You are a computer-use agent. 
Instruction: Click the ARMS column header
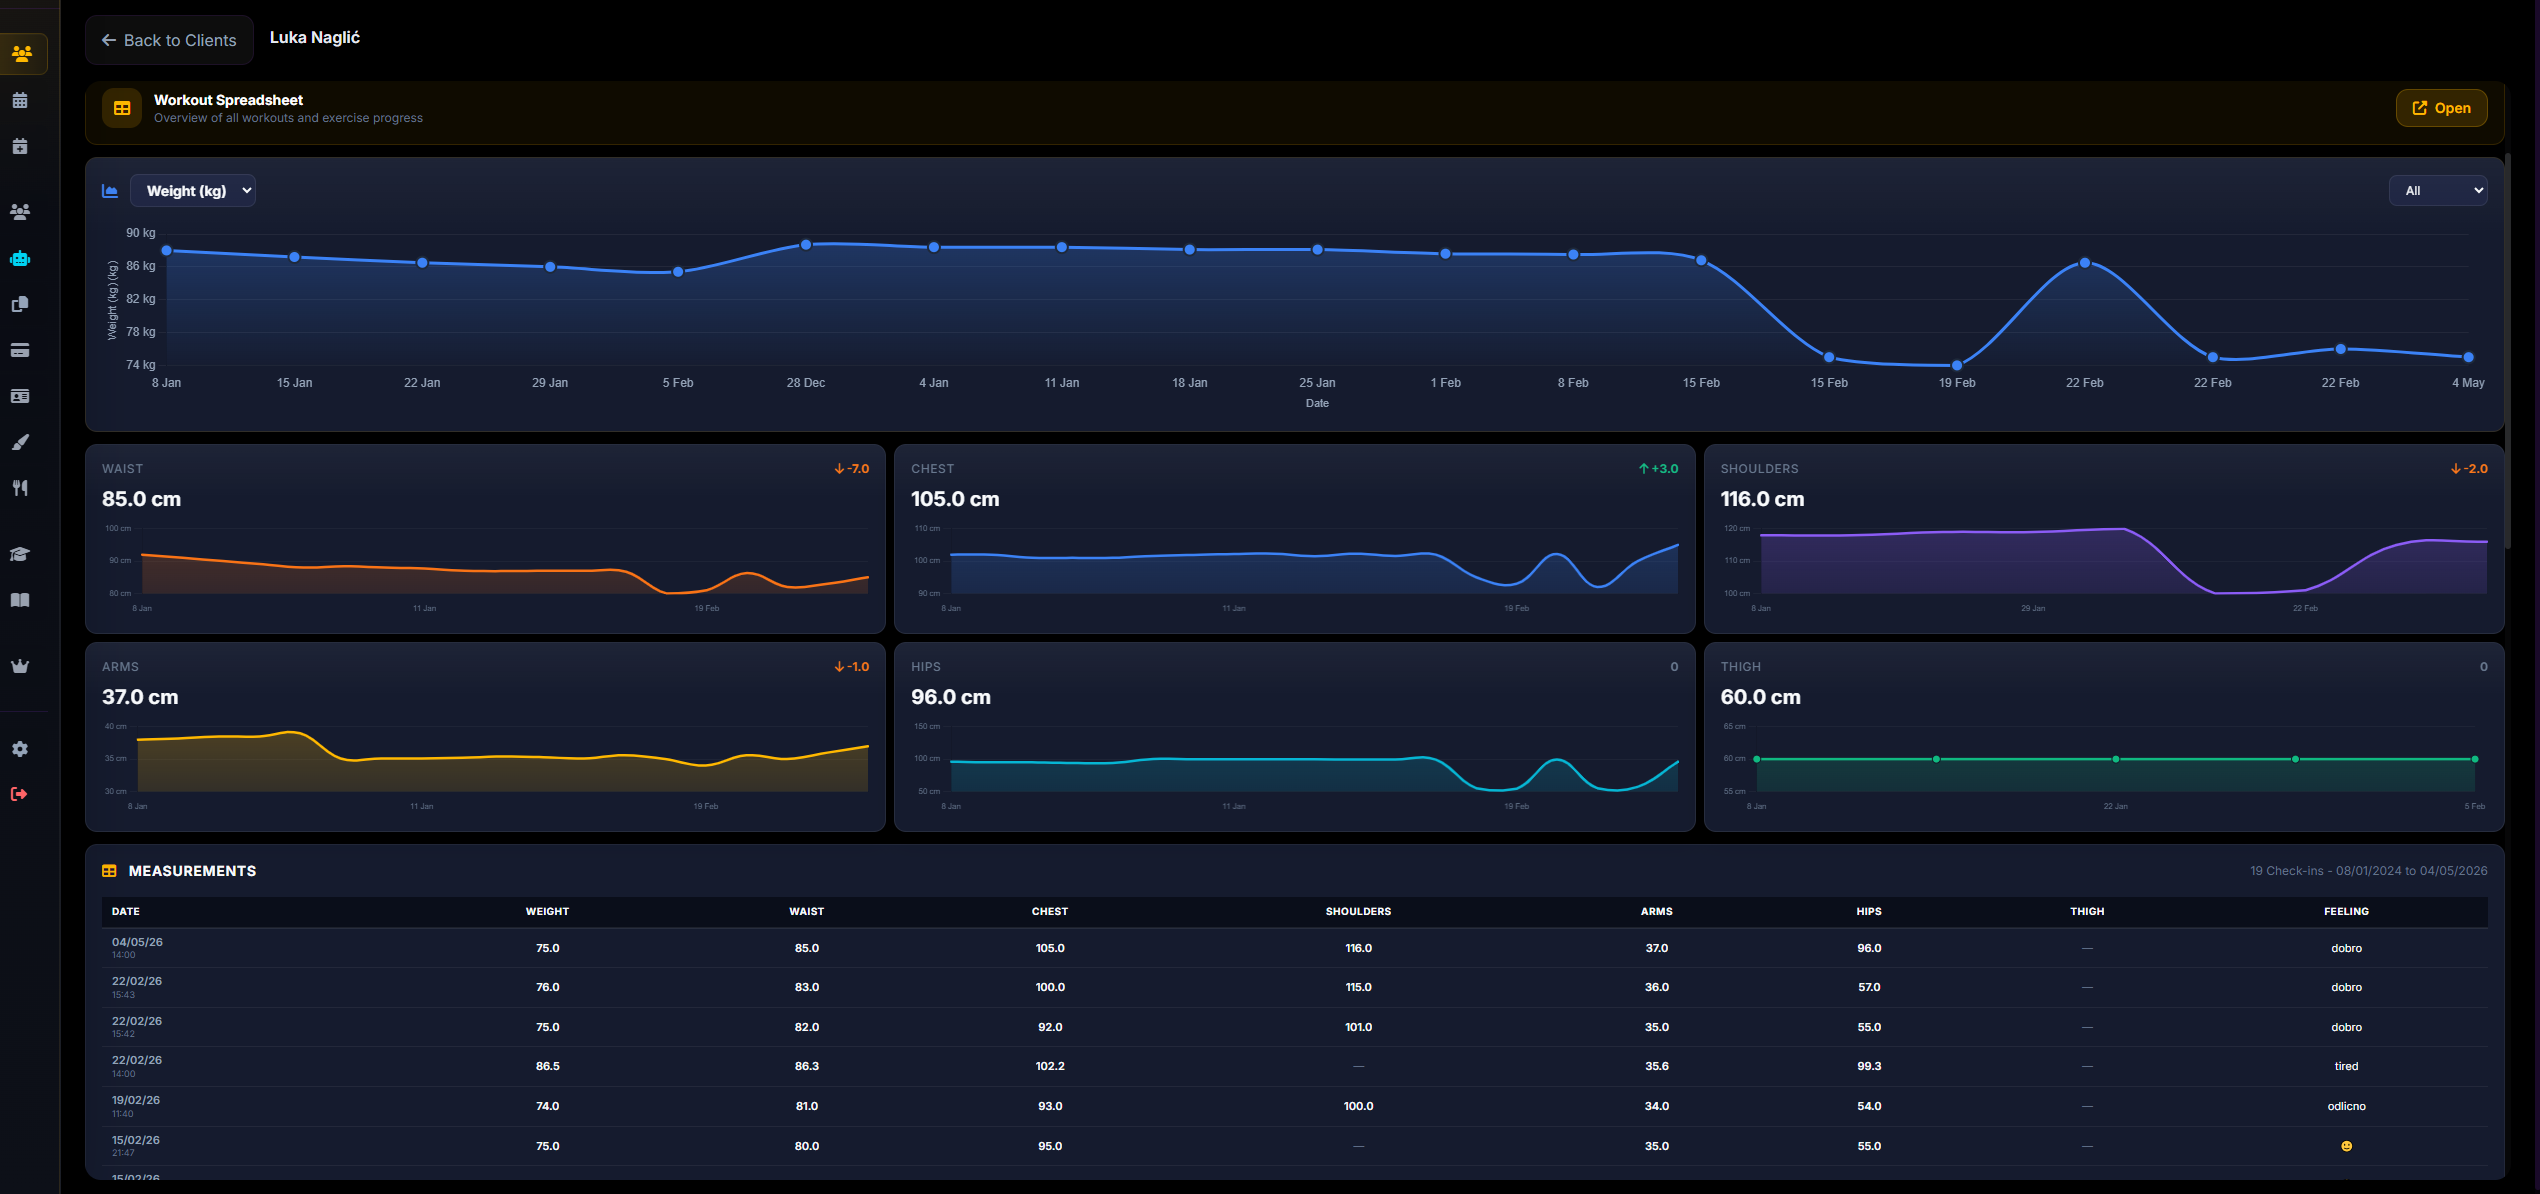[x=1656, y=911]
